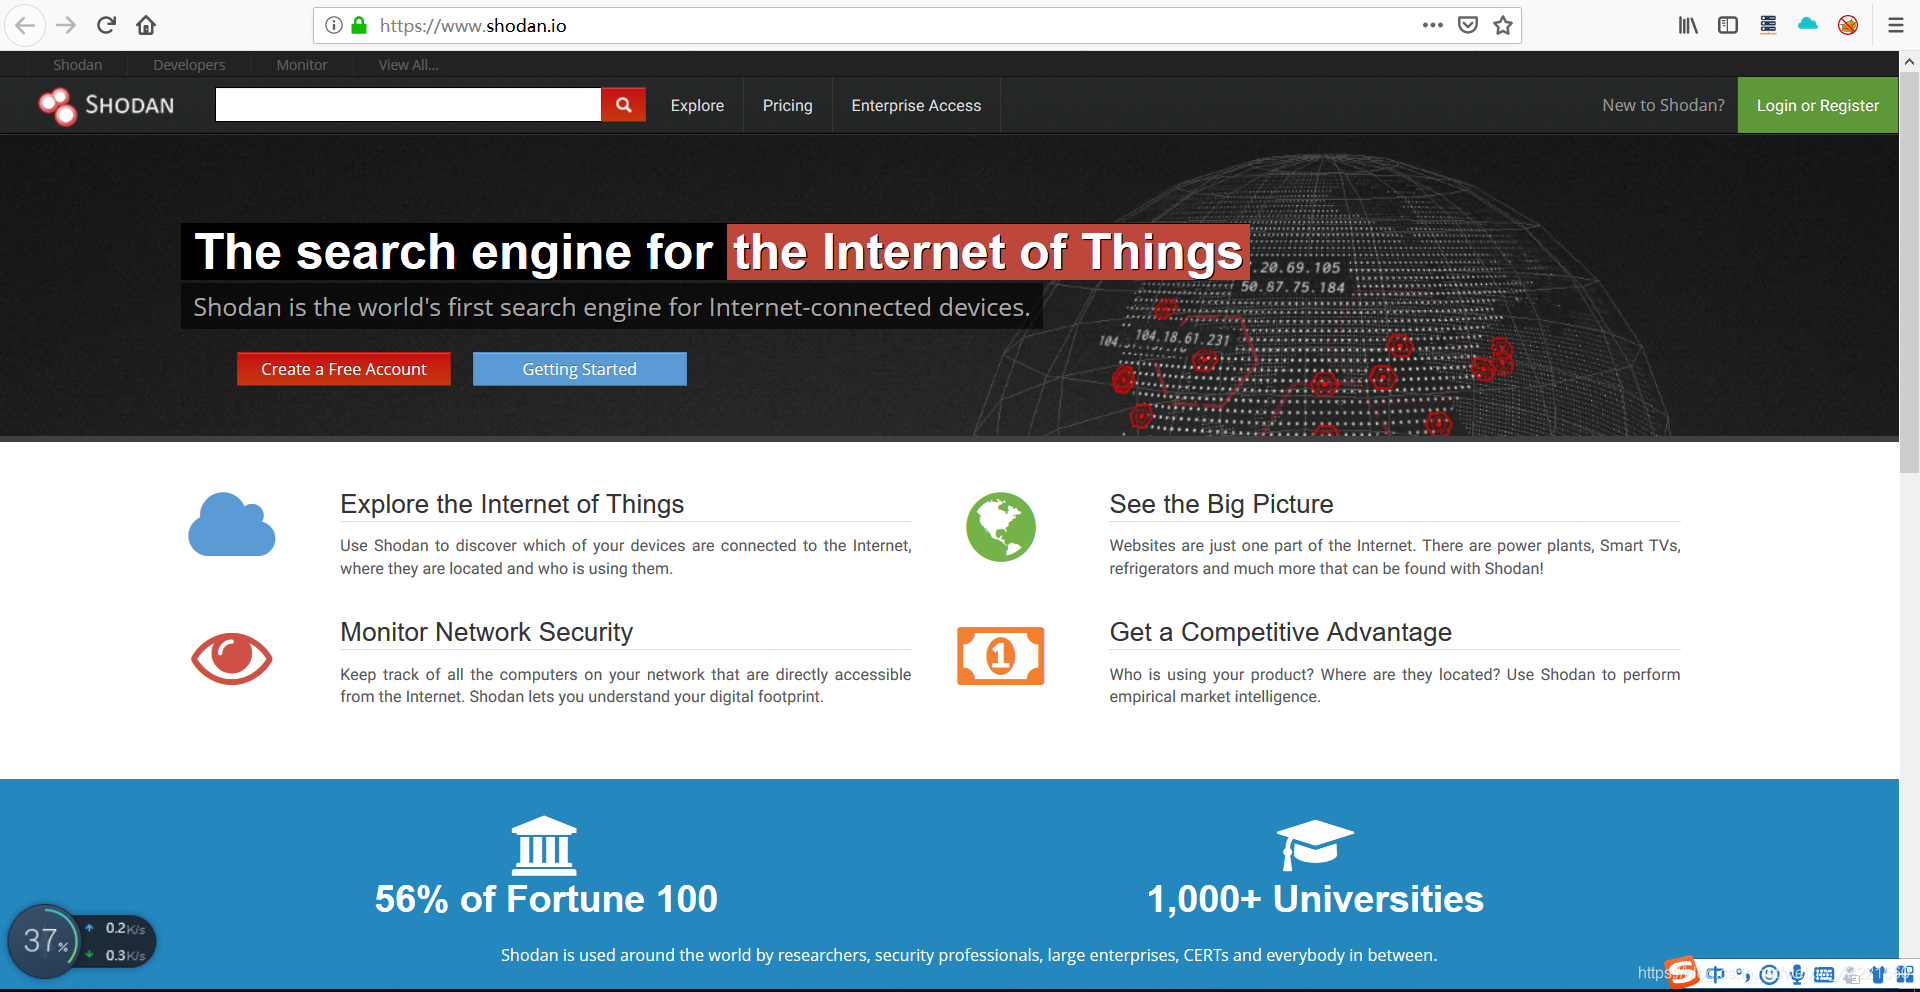Viewport: 1920px width, 992px height.
Task: Click Create a Free Account button
Action: click(344, 369)
